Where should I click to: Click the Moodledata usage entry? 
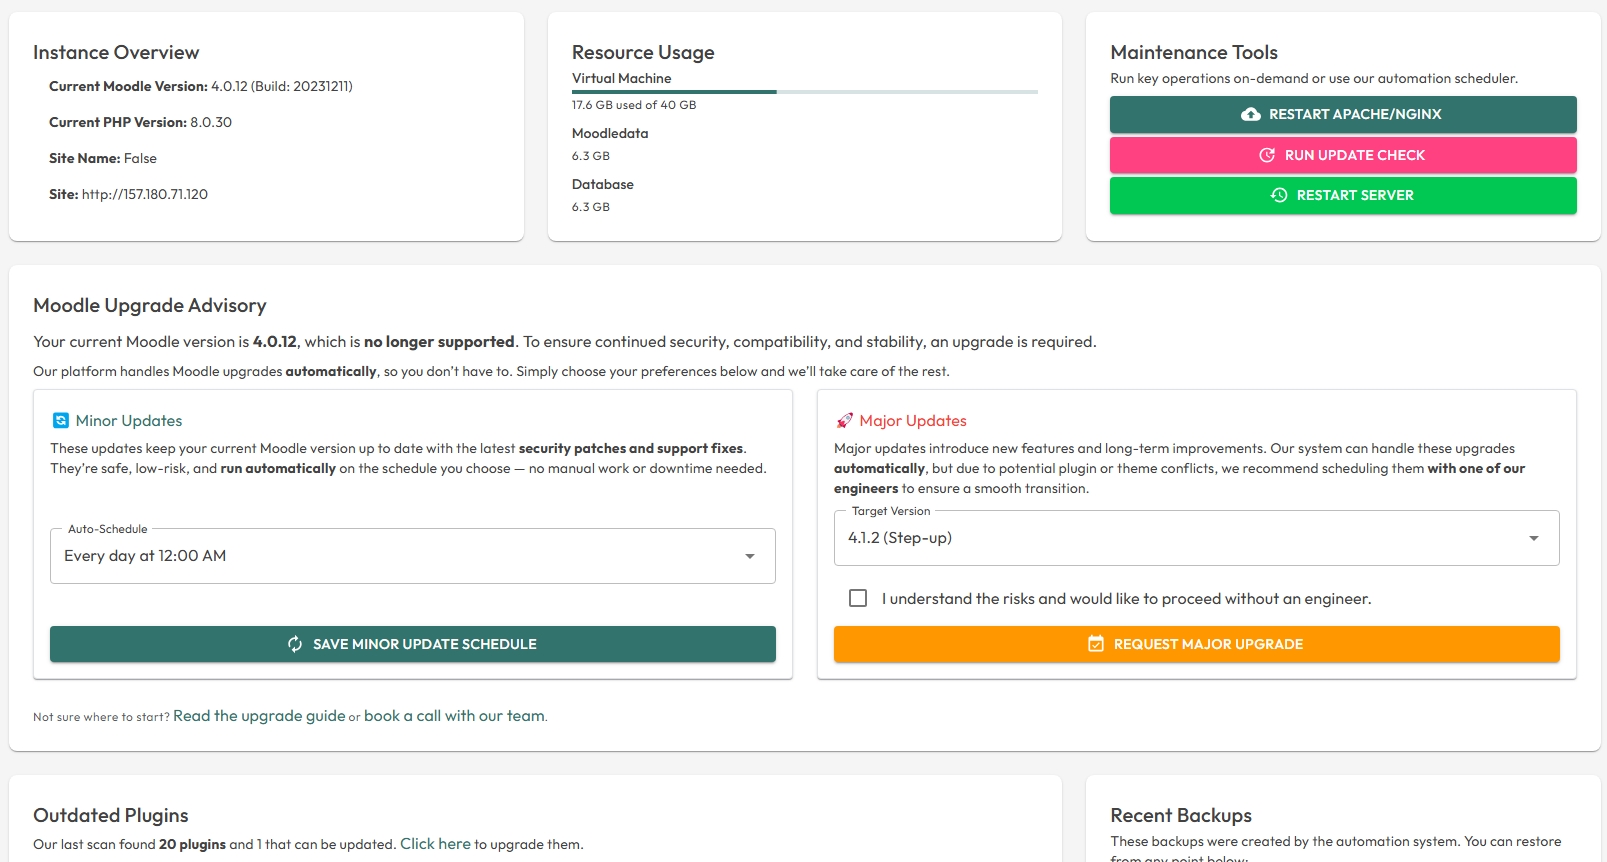click(610, 144)
